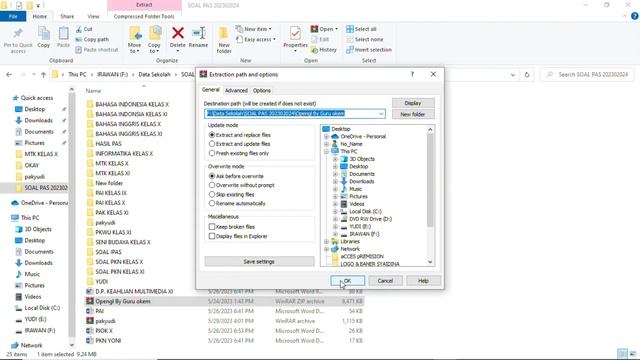
Task: Select Rename automatically option
Action: coord(211,203)
